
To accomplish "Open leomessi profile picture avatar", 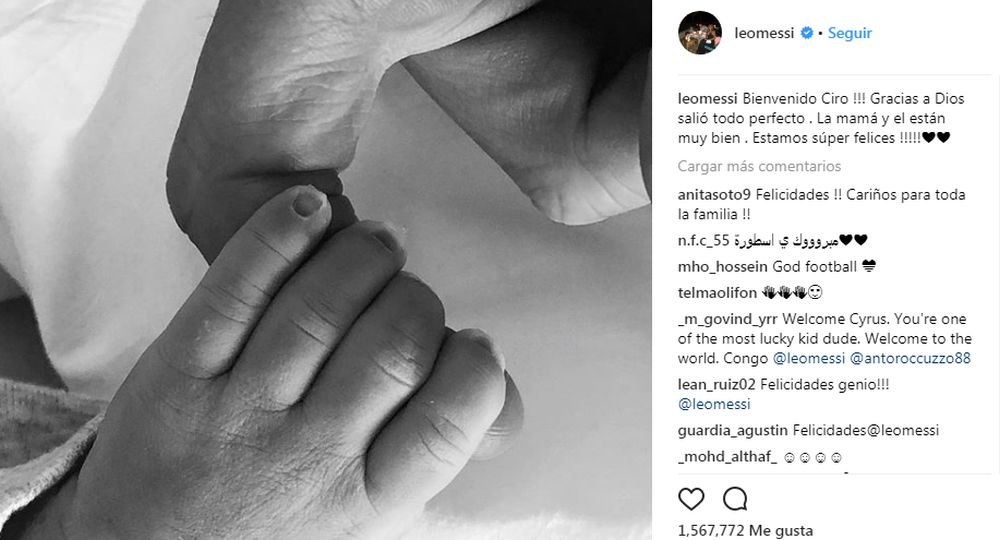I will [x=700, y=33].
